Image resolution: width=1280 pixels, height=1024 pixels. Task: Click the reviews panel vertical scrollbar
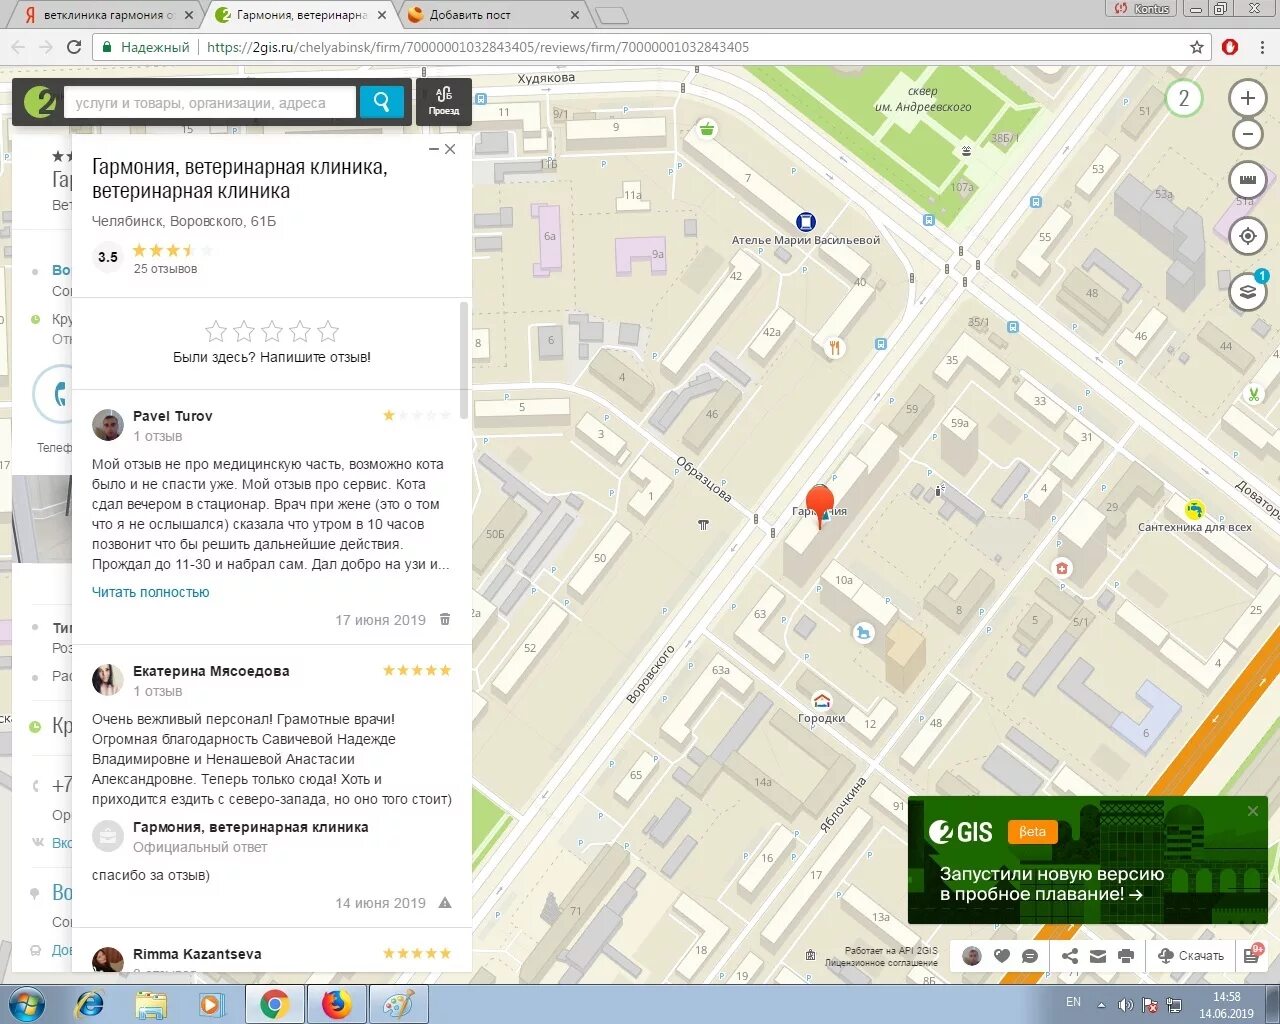[x=464, y=360]
